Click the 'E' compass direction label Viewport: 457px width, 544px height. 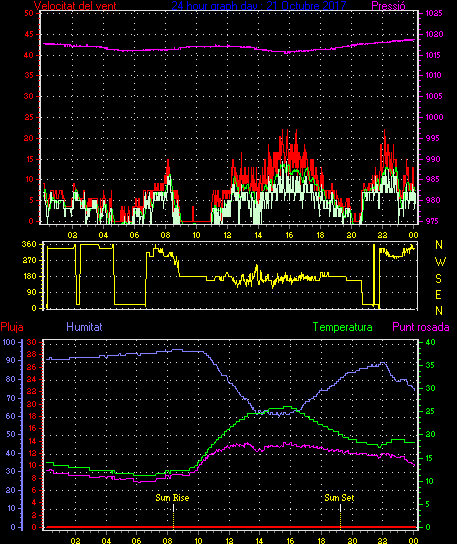[439, 295]
